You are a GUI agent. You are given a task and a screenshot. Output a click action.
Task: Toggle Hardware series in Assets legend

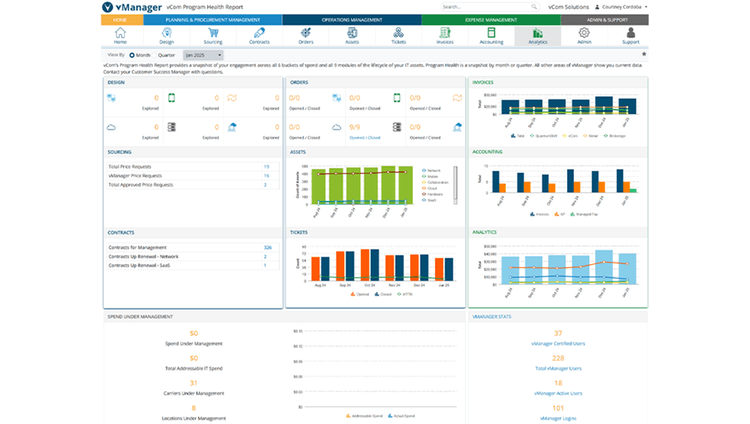pos(432,194)
